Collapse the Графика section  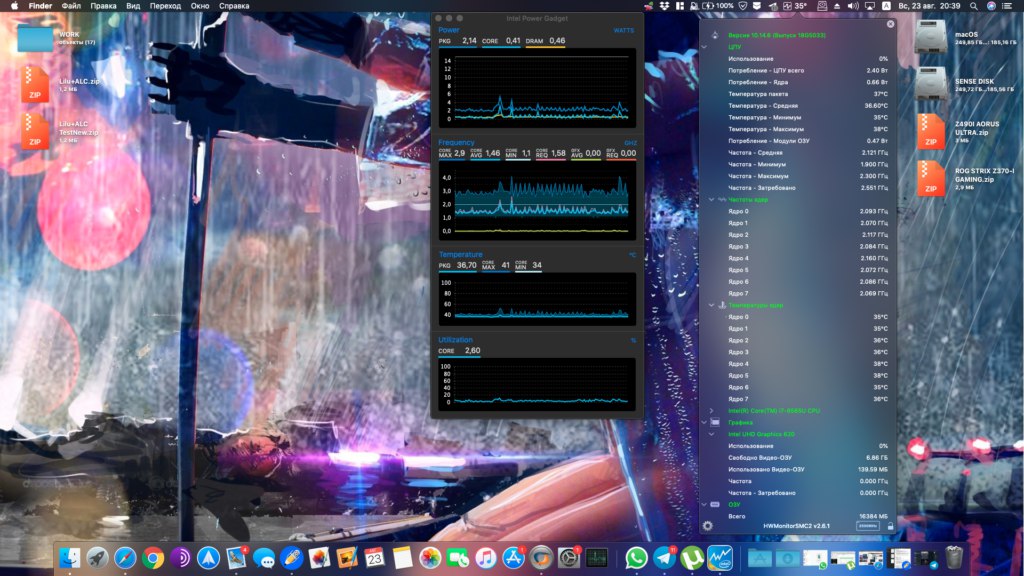(704, 423)
